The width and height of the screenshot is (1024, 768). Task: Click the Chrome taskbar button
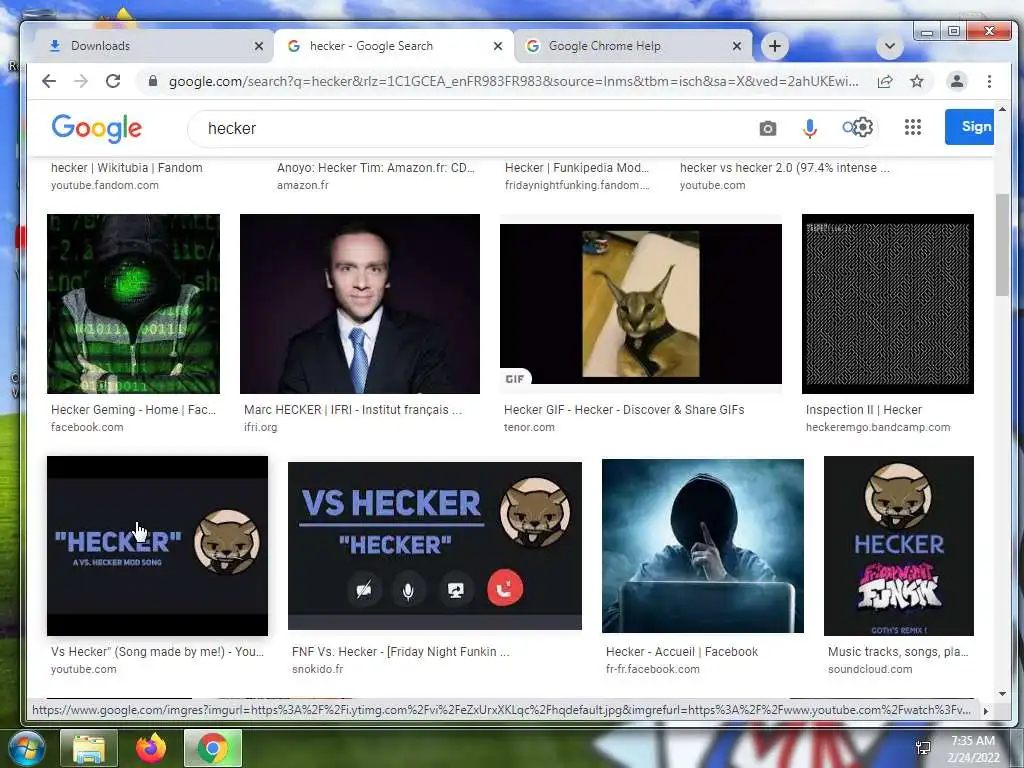213,748
